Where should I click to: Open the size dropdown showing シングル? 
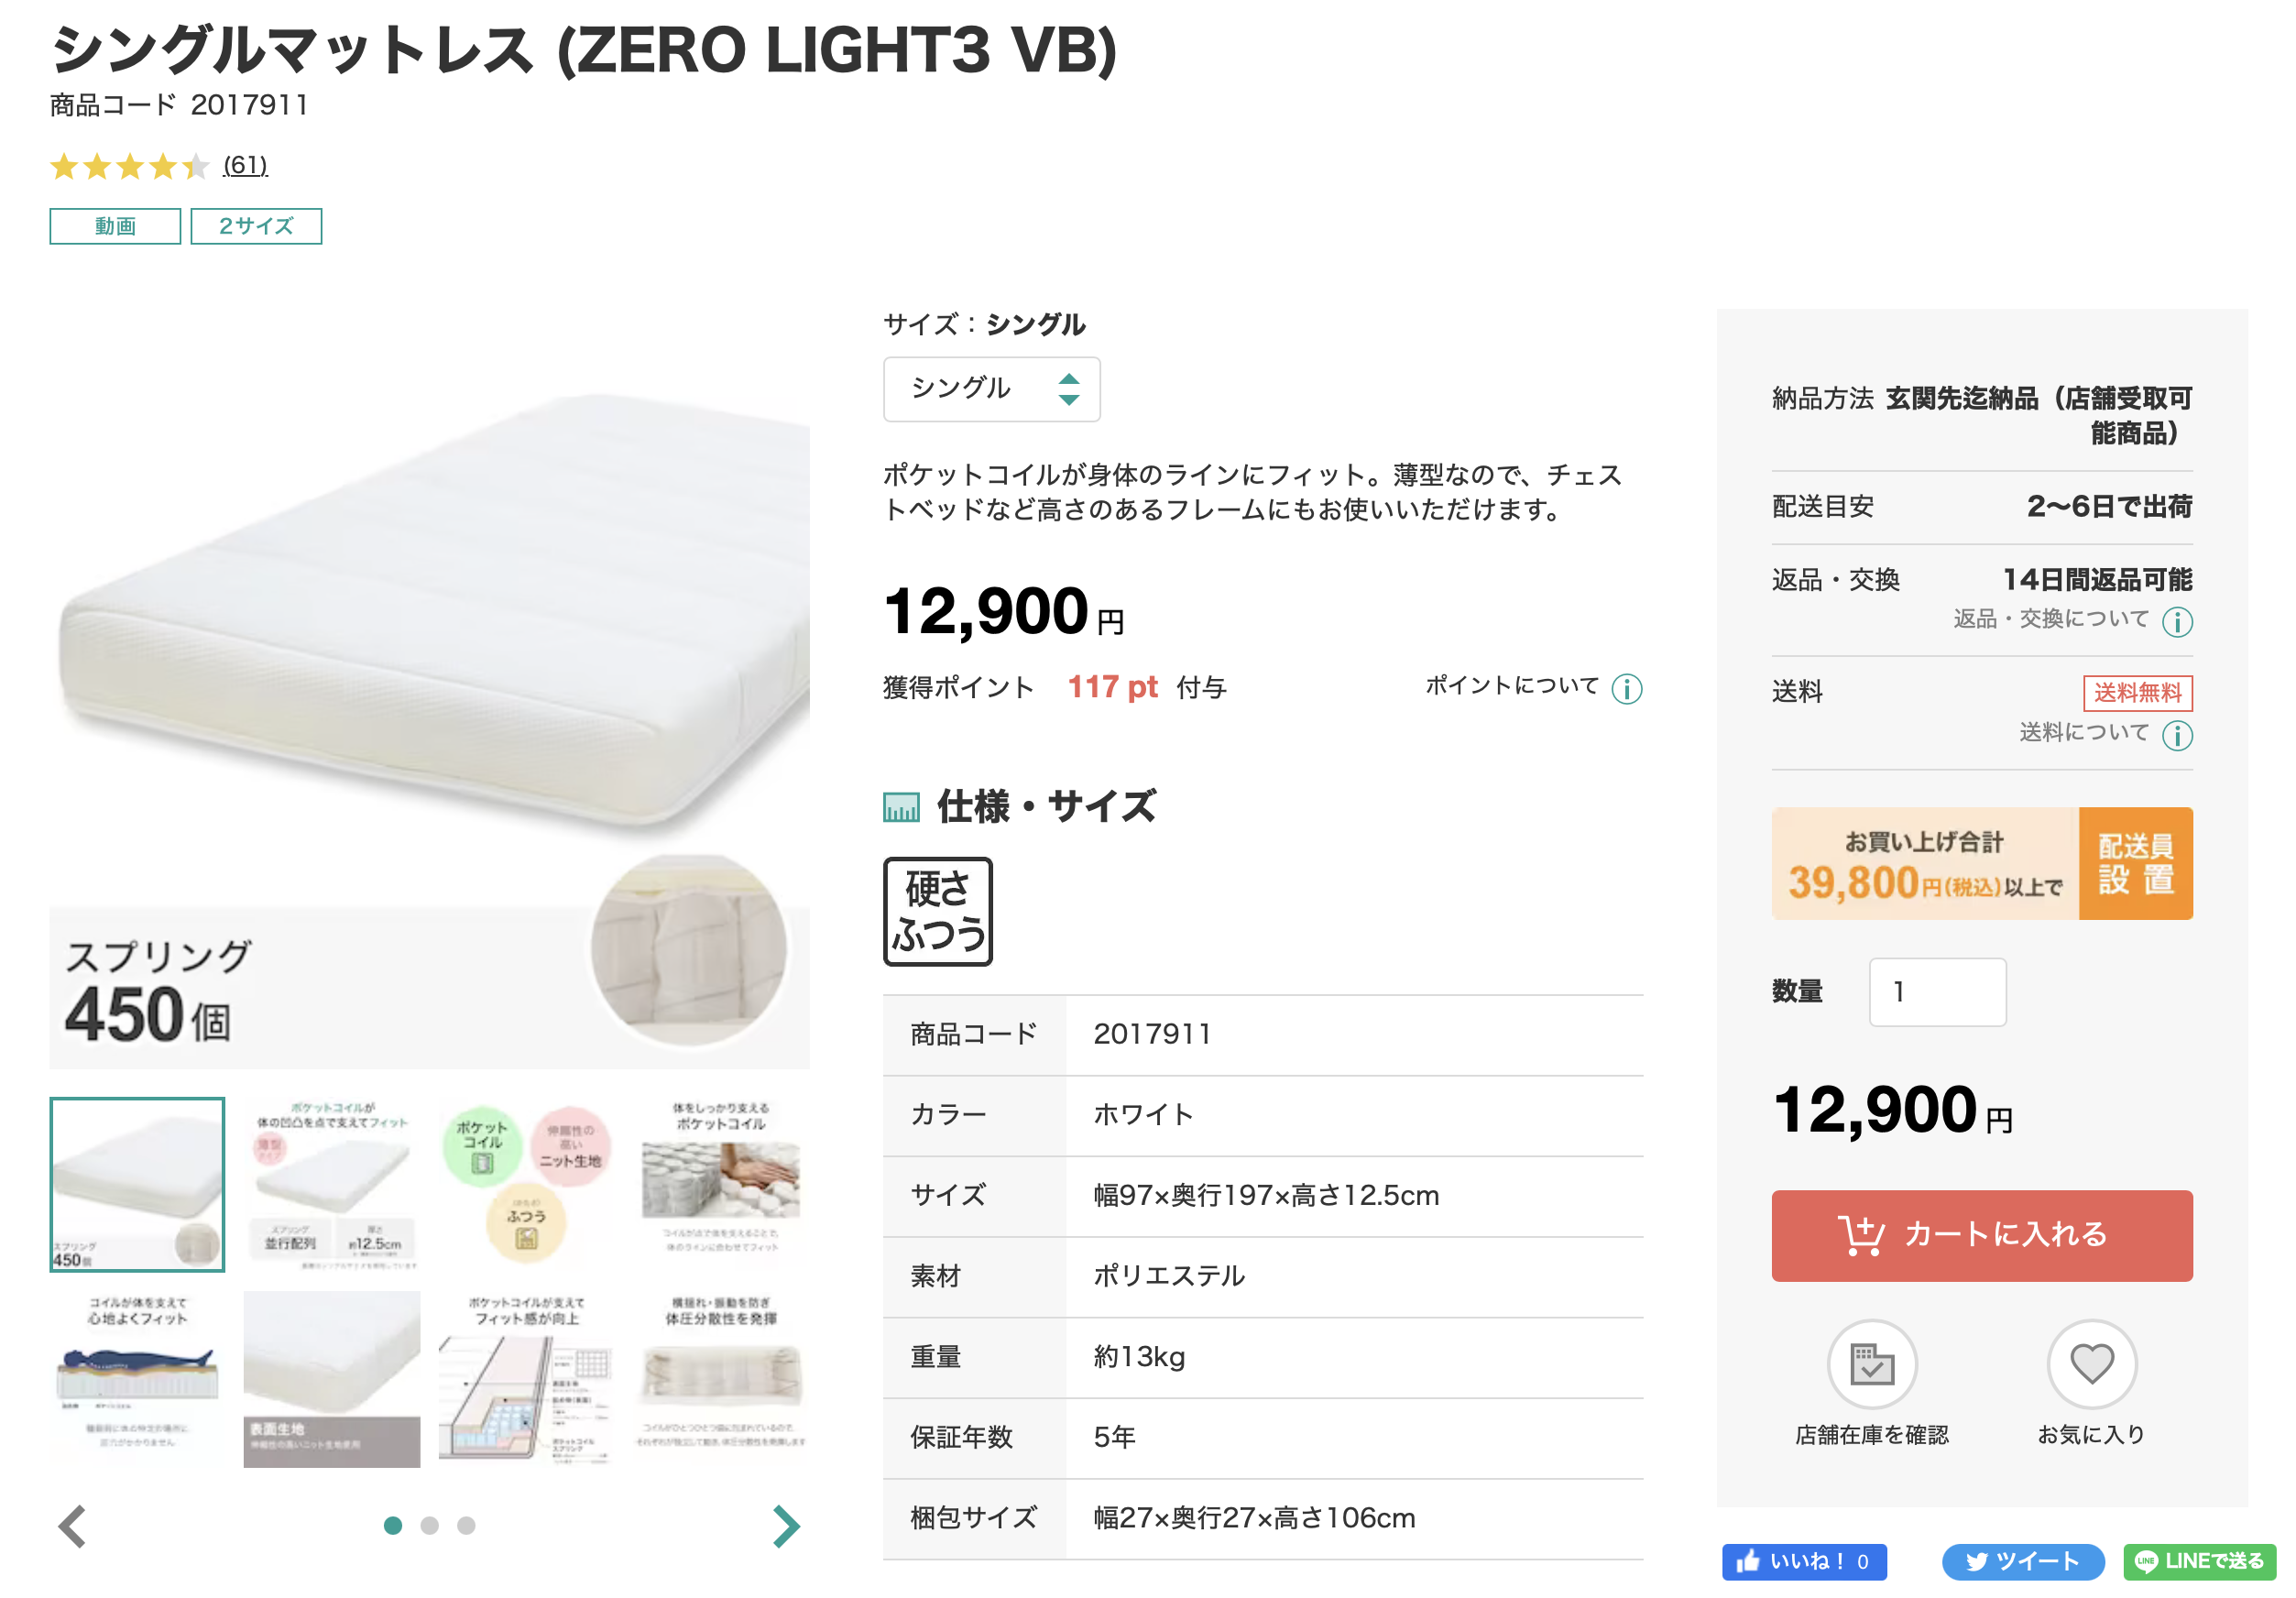click(x=991, y=389)
